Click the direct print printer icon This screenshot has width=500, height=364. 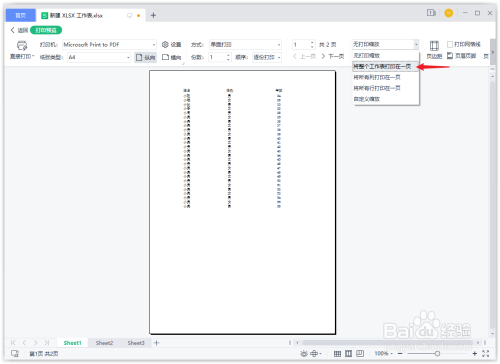tap(22, 46)
